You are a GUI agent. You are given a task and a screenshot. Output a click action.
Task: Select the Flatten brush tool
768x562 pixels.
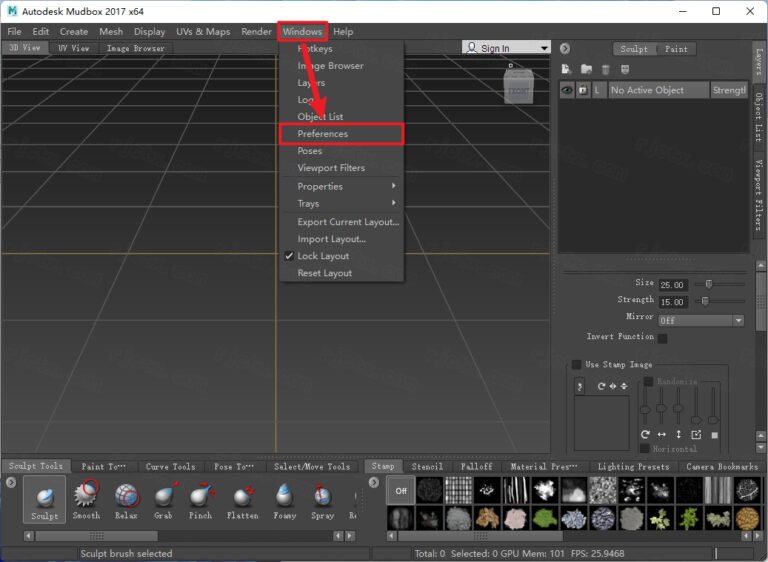click(242, 499)
